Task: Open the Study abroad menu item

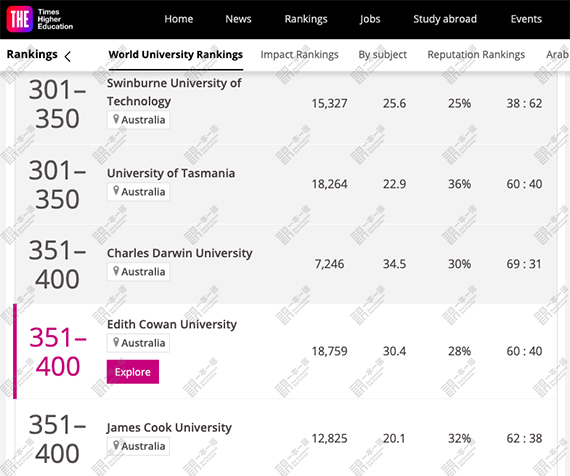Action: [445, 19]
